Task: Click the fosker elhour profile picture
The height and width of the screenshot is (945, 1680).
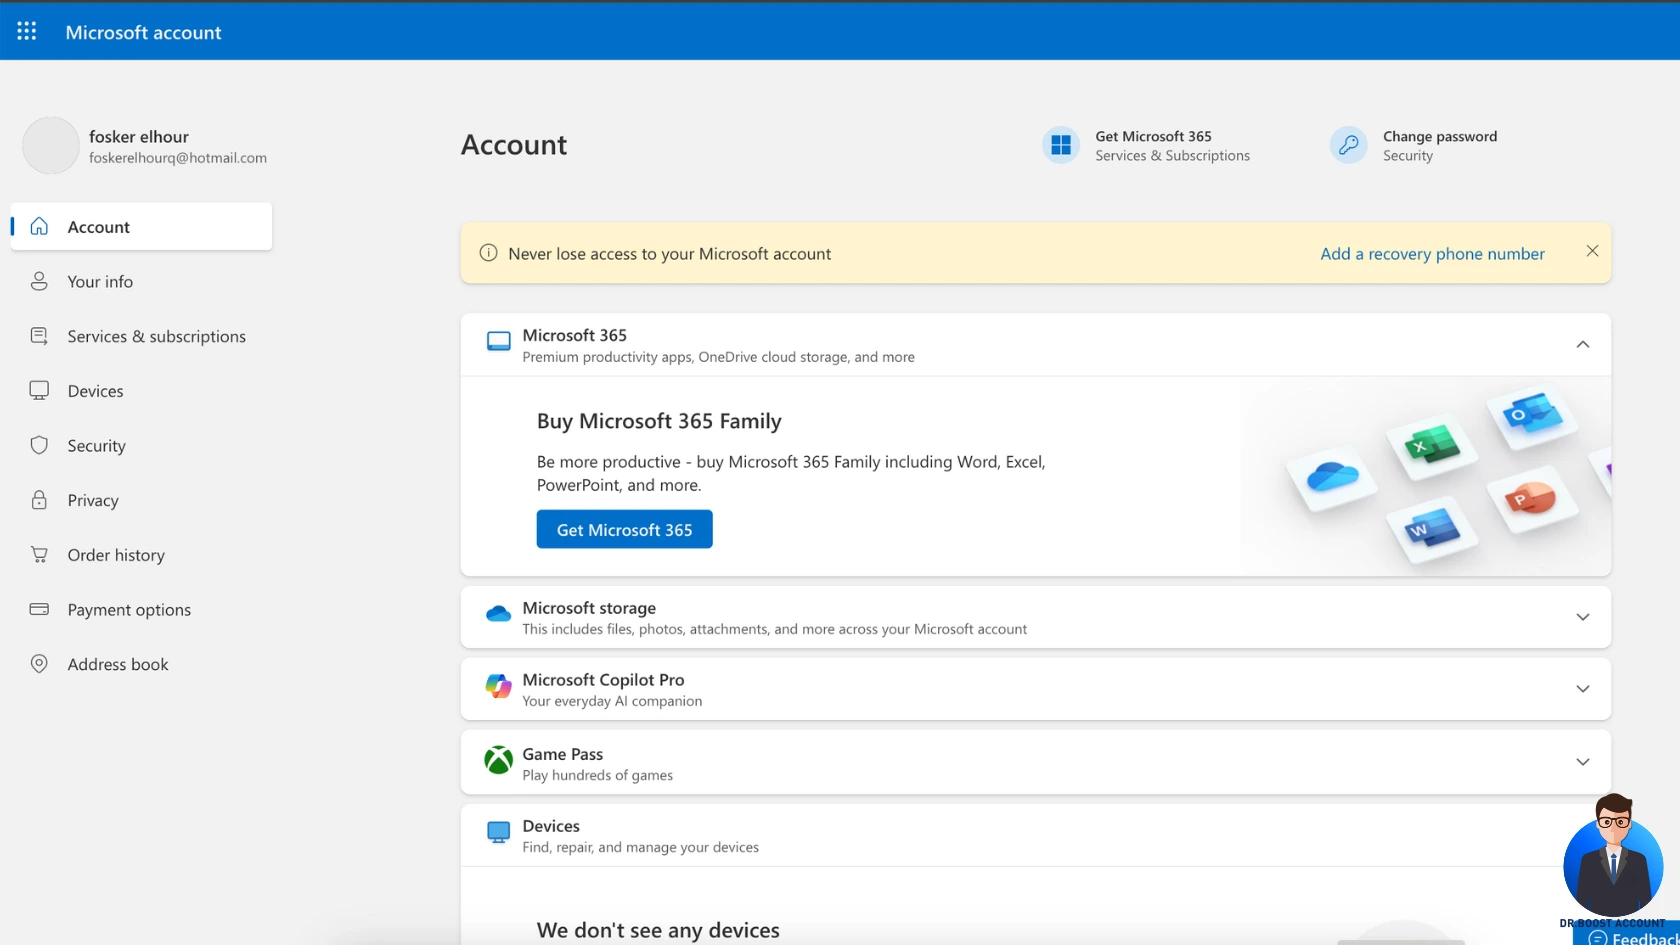Action: [x=51, y=145]
